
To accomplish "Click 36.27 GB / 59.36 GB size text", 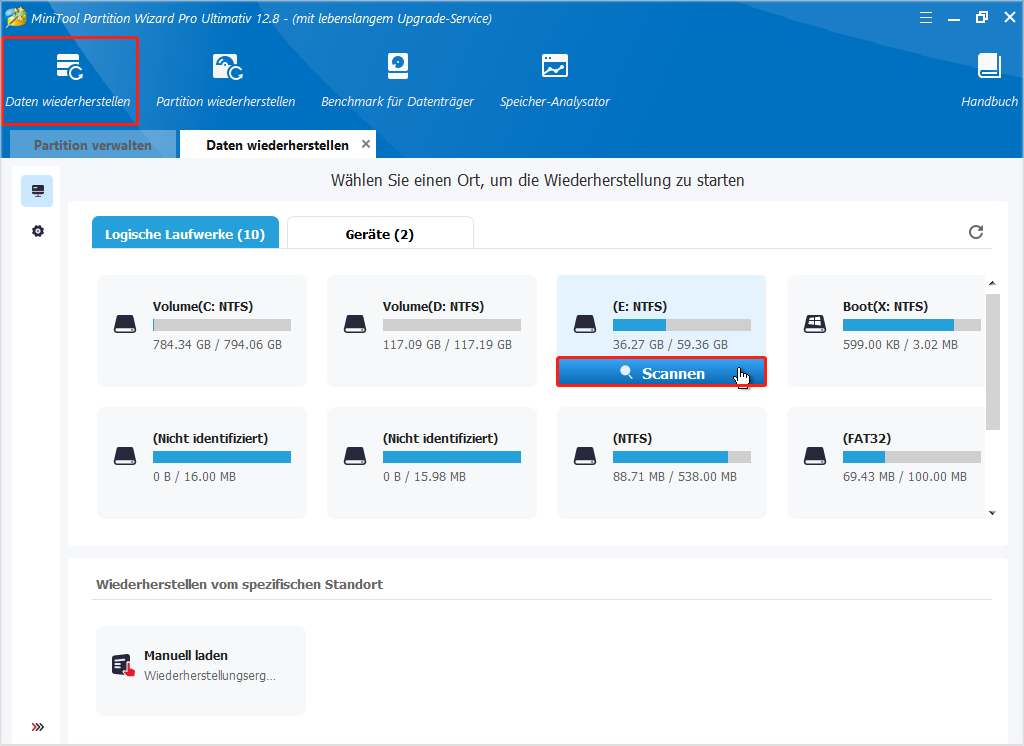I will click(670, 344).
